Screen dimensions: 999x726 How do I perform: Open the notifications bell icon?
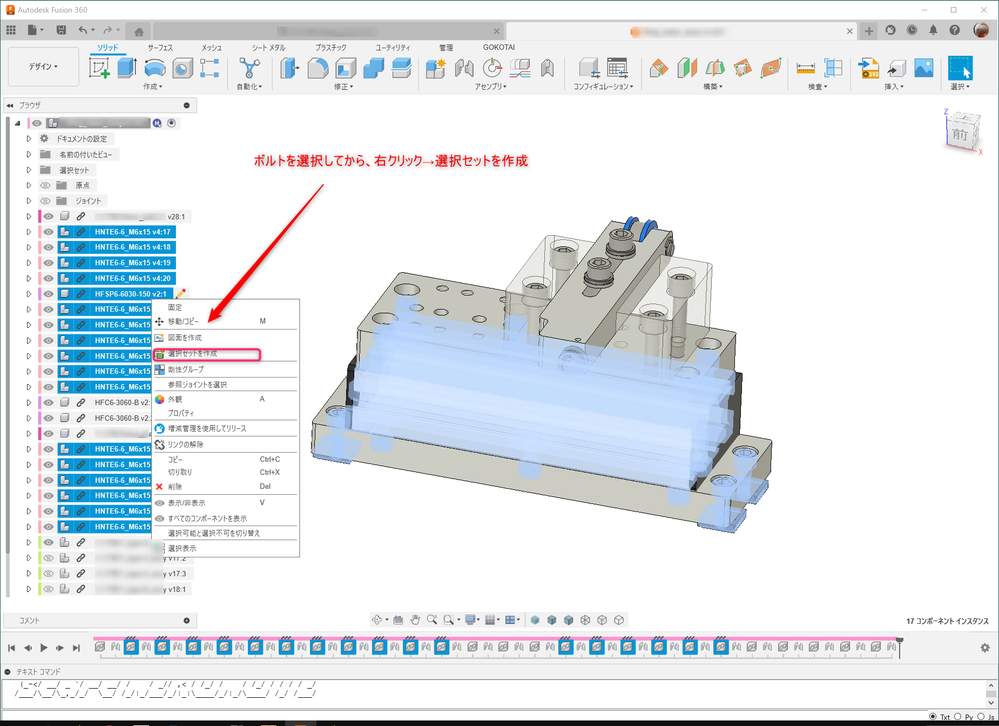point(933,30)
